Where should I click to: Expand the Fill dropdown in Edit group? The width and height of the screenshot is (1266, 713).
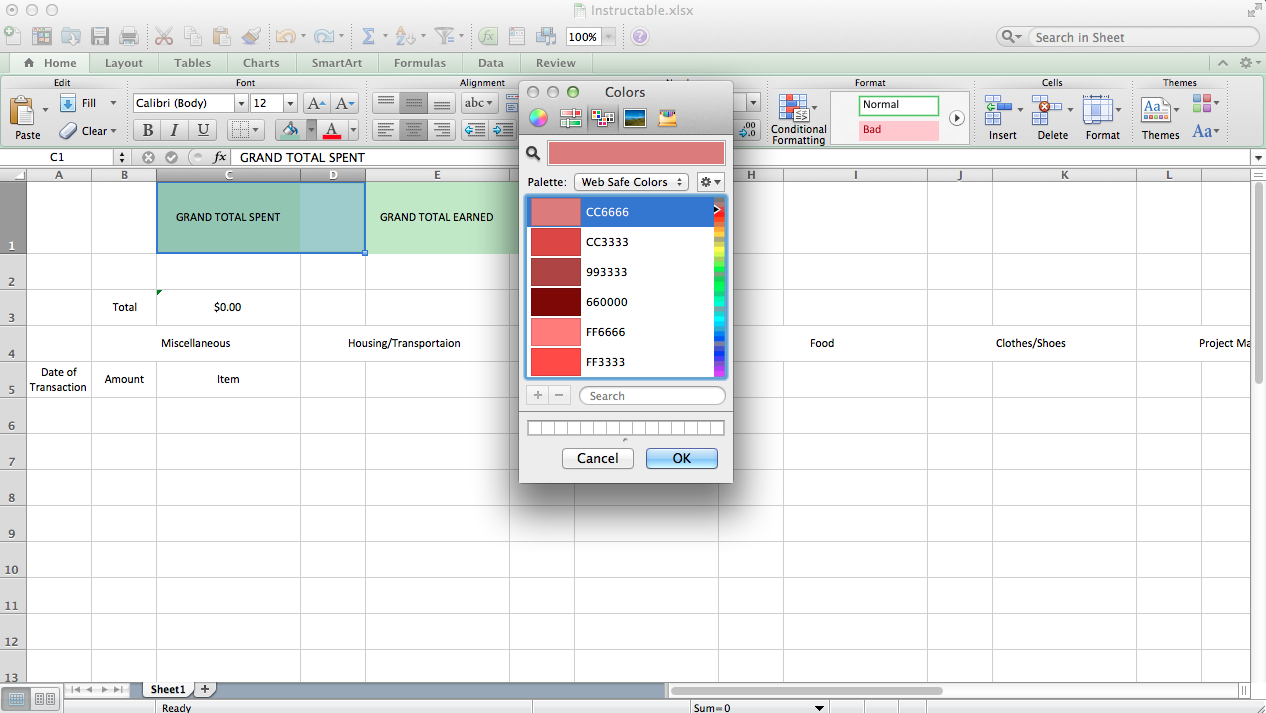pyautogui.click(x=113, y=103)
